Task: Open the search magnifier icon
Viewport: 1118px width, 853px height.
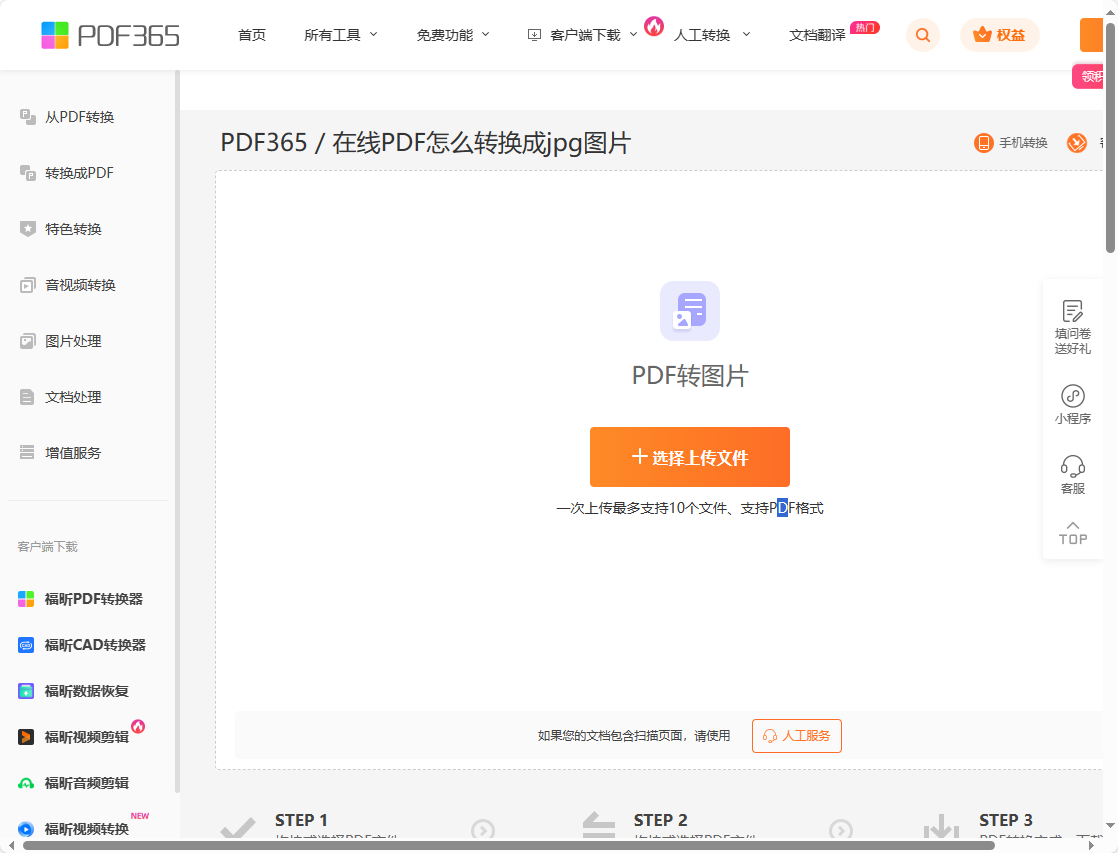Action: 923,35
